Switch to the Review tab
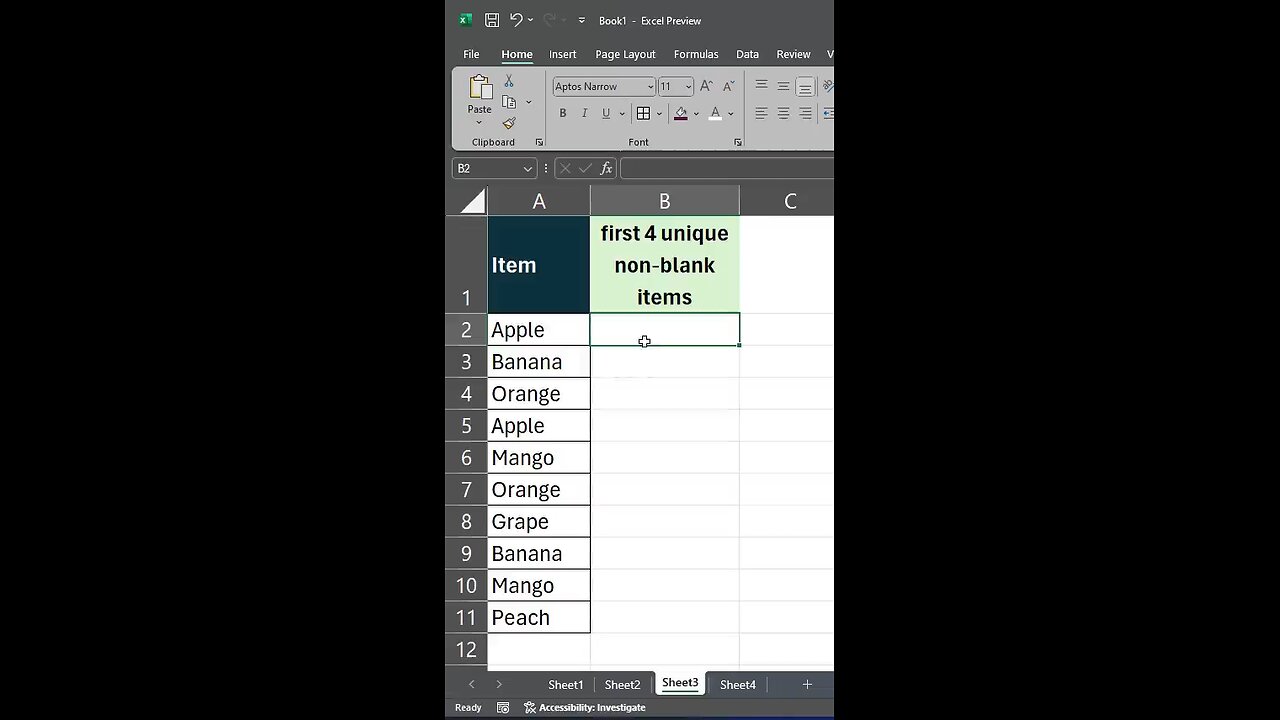 click(x=793, y=54)
